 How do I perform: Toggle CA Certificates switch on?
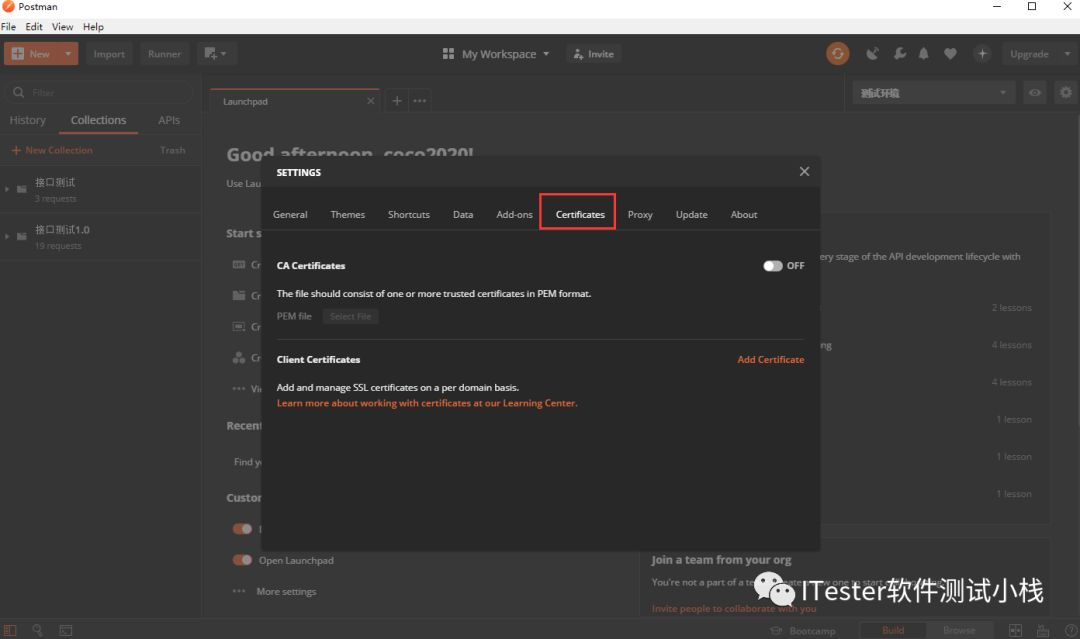click(772, 266)
